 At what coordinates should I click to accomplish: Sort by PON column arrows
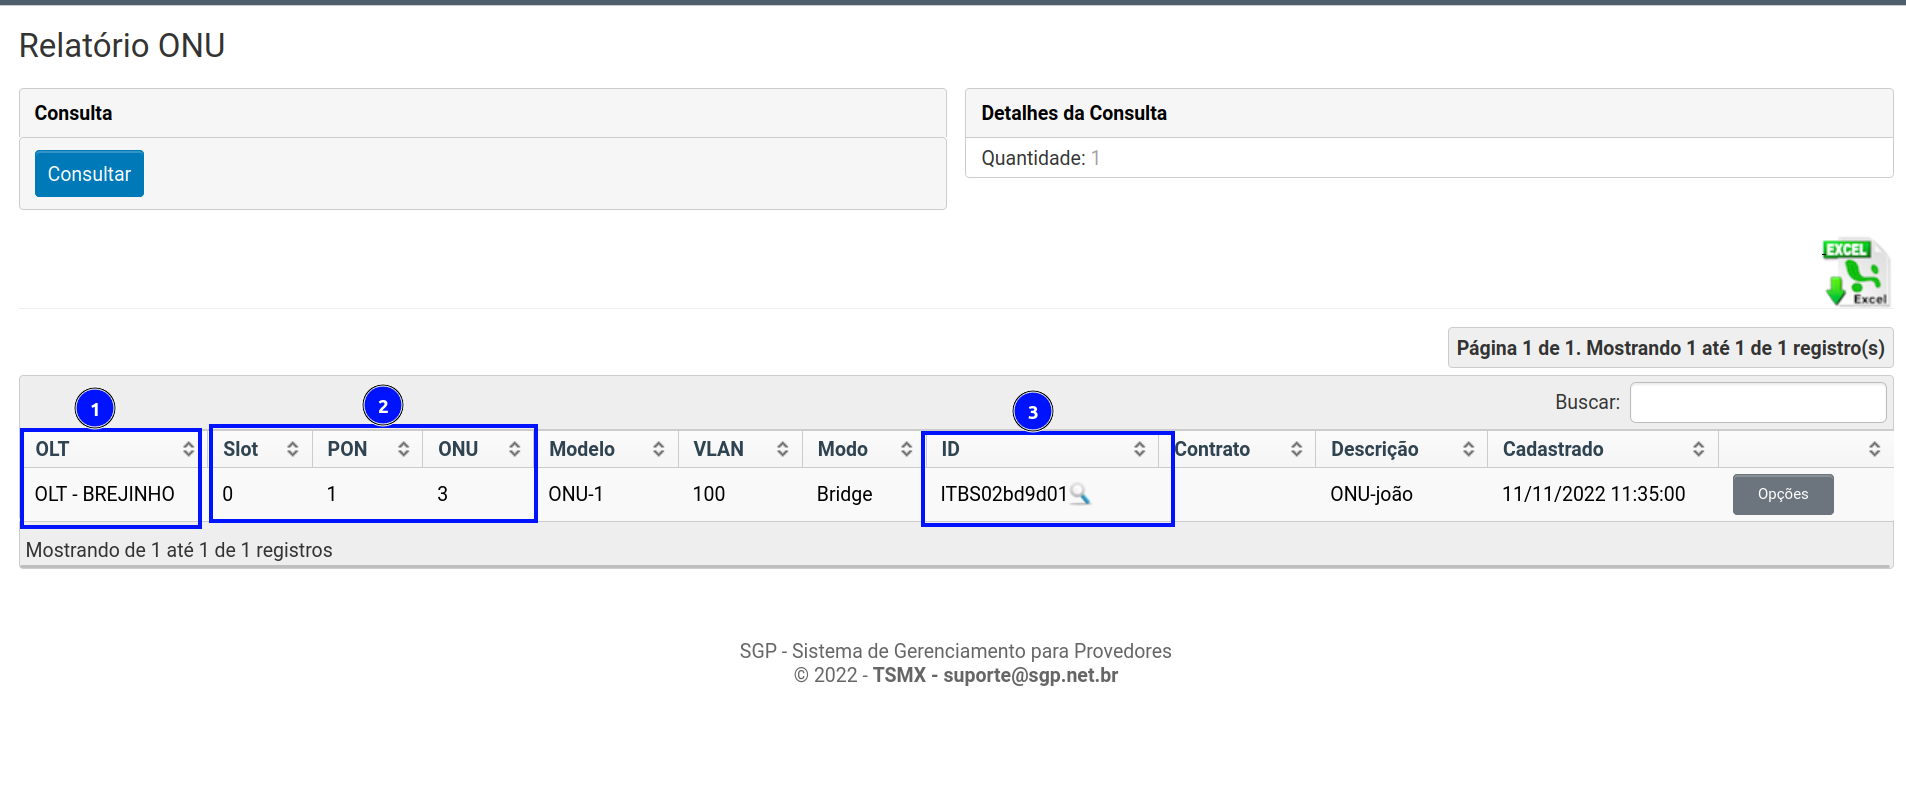[403, 450]
